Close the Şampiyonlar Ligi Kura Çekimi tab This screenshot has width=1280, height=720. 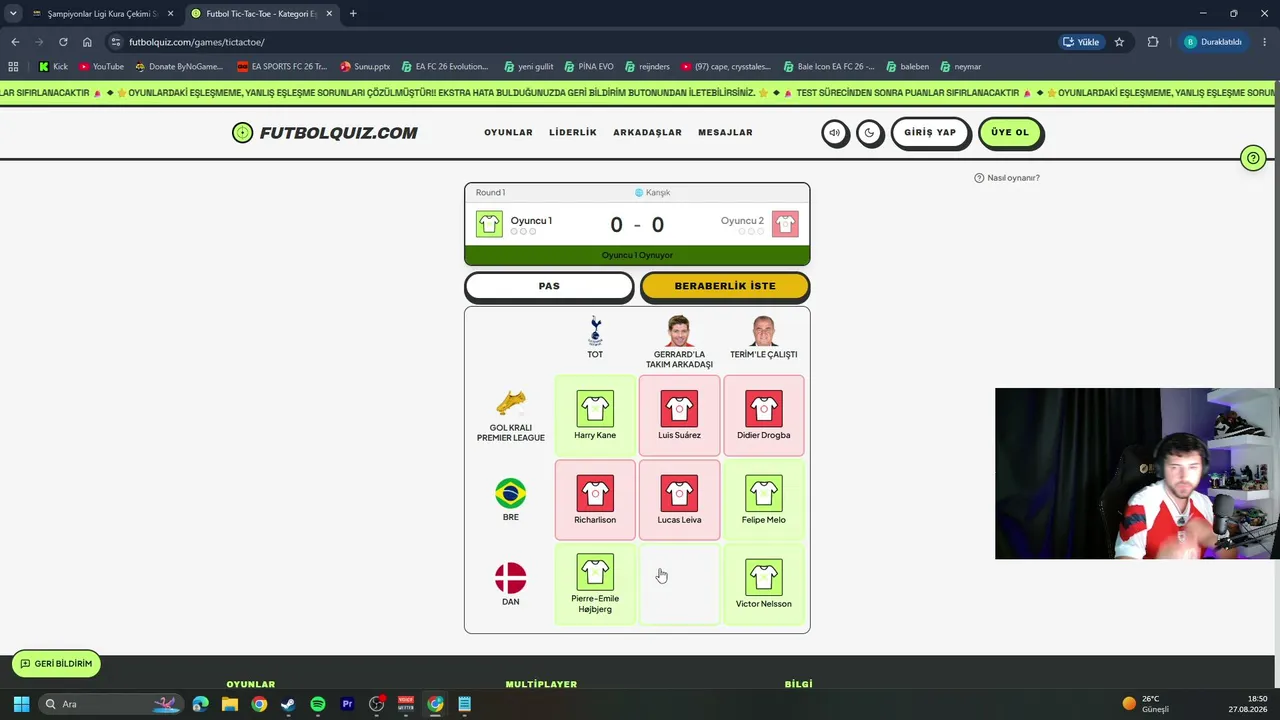[170, 14]
